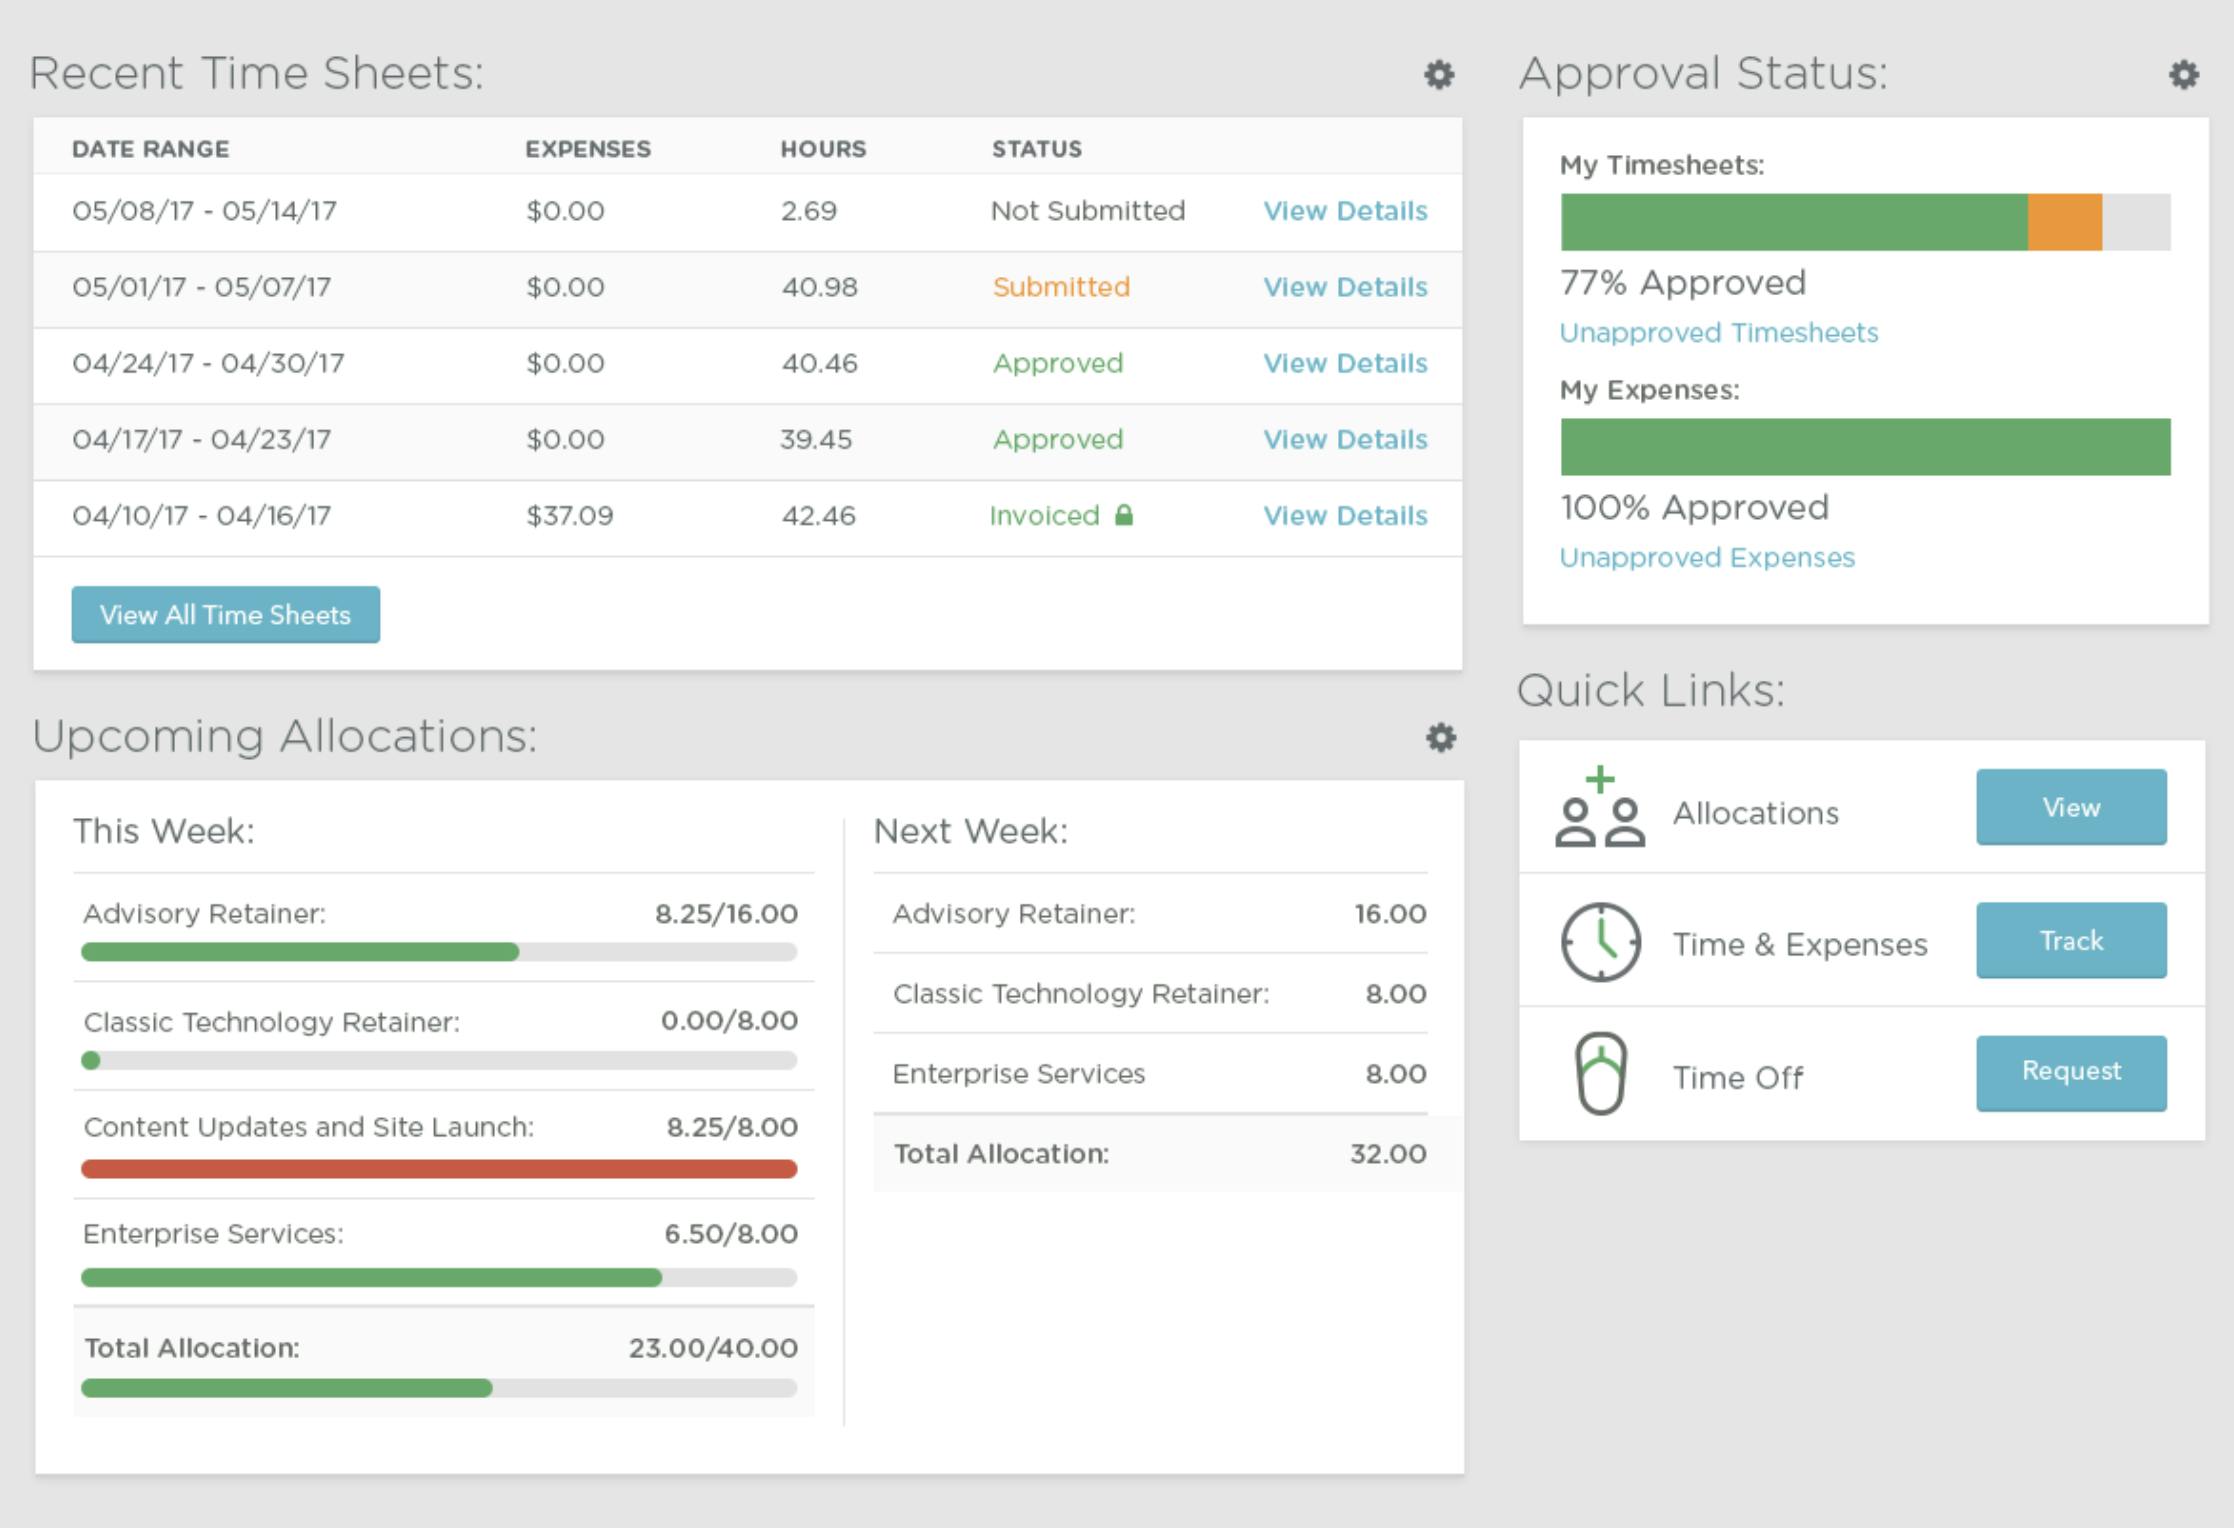
Task: Click the 23.00/40.00 total allocation value
Action: pos(713,1348)
